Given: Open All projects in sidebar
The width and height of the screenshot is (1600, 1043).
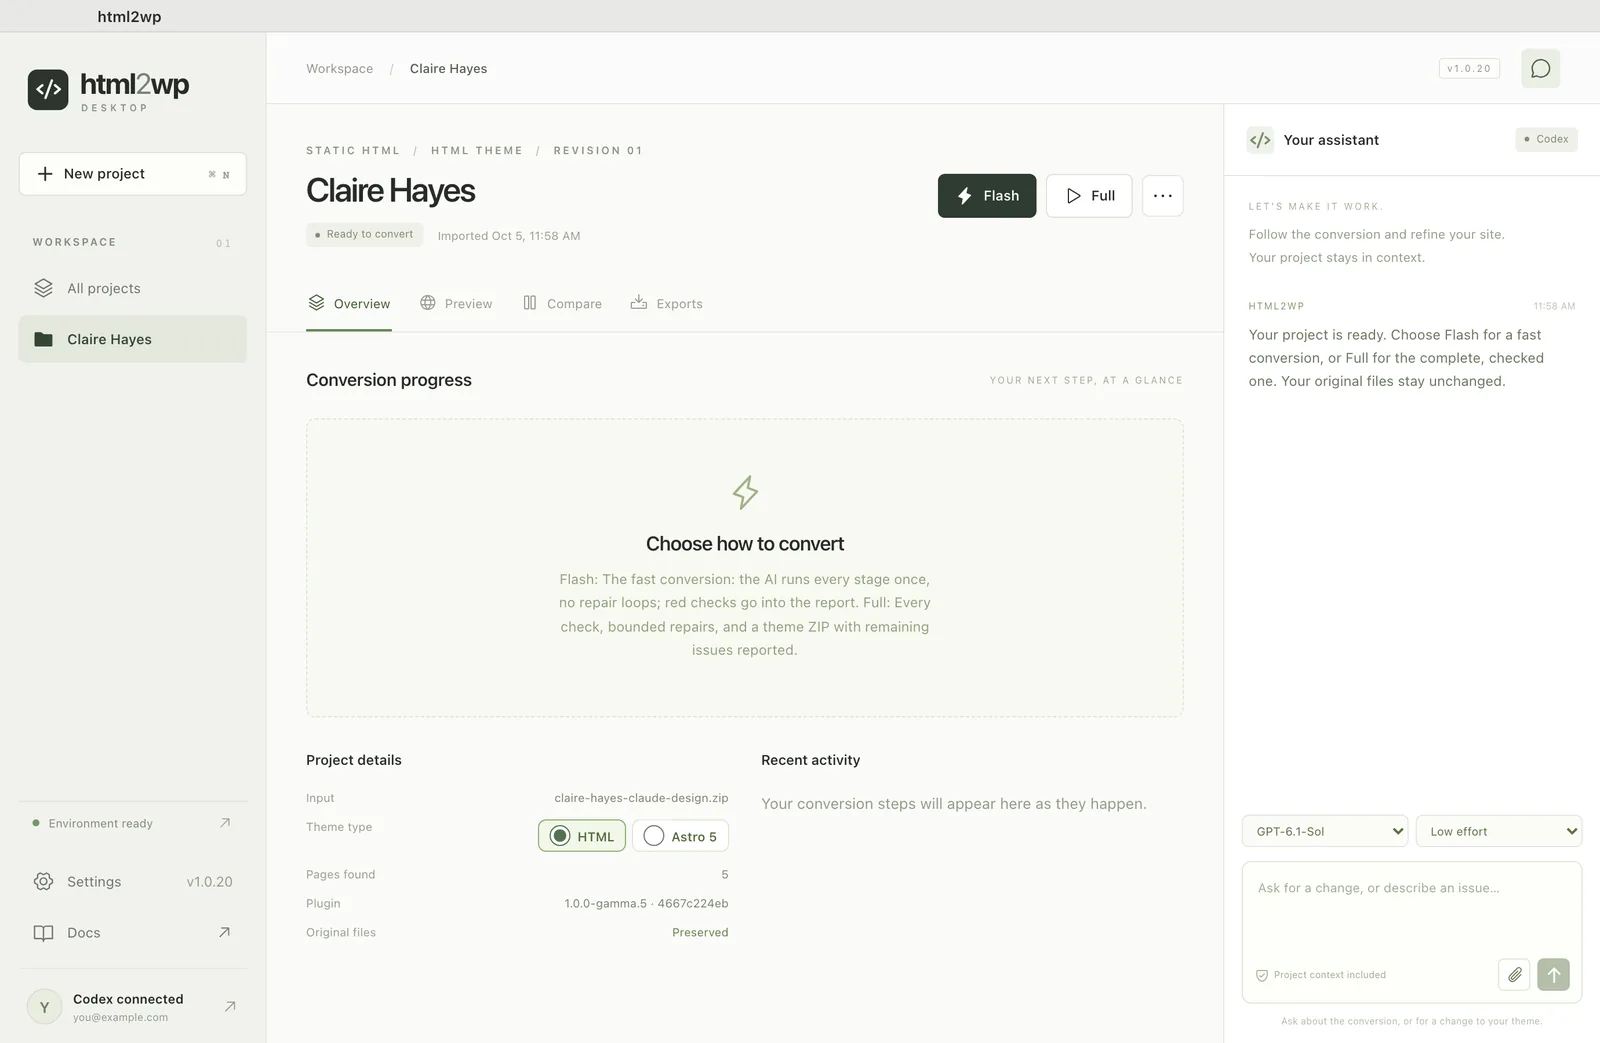Looking at the screenshot, I should pos(132,288).
